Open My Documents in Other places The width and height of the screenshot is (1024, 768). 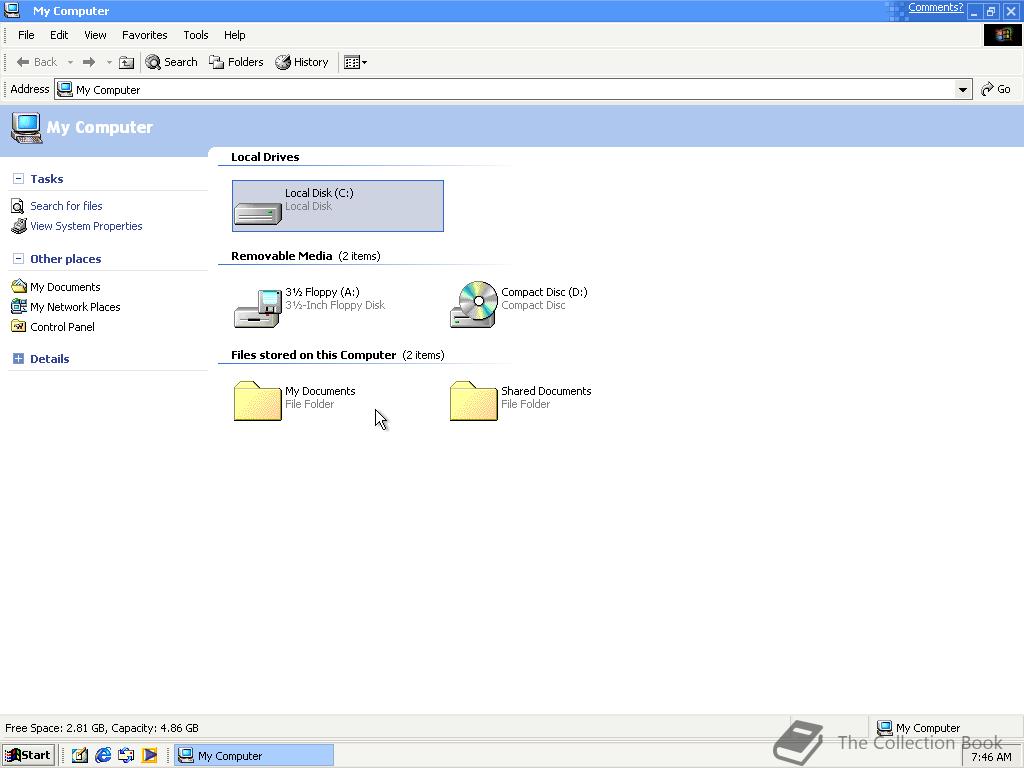click(65, 287)
